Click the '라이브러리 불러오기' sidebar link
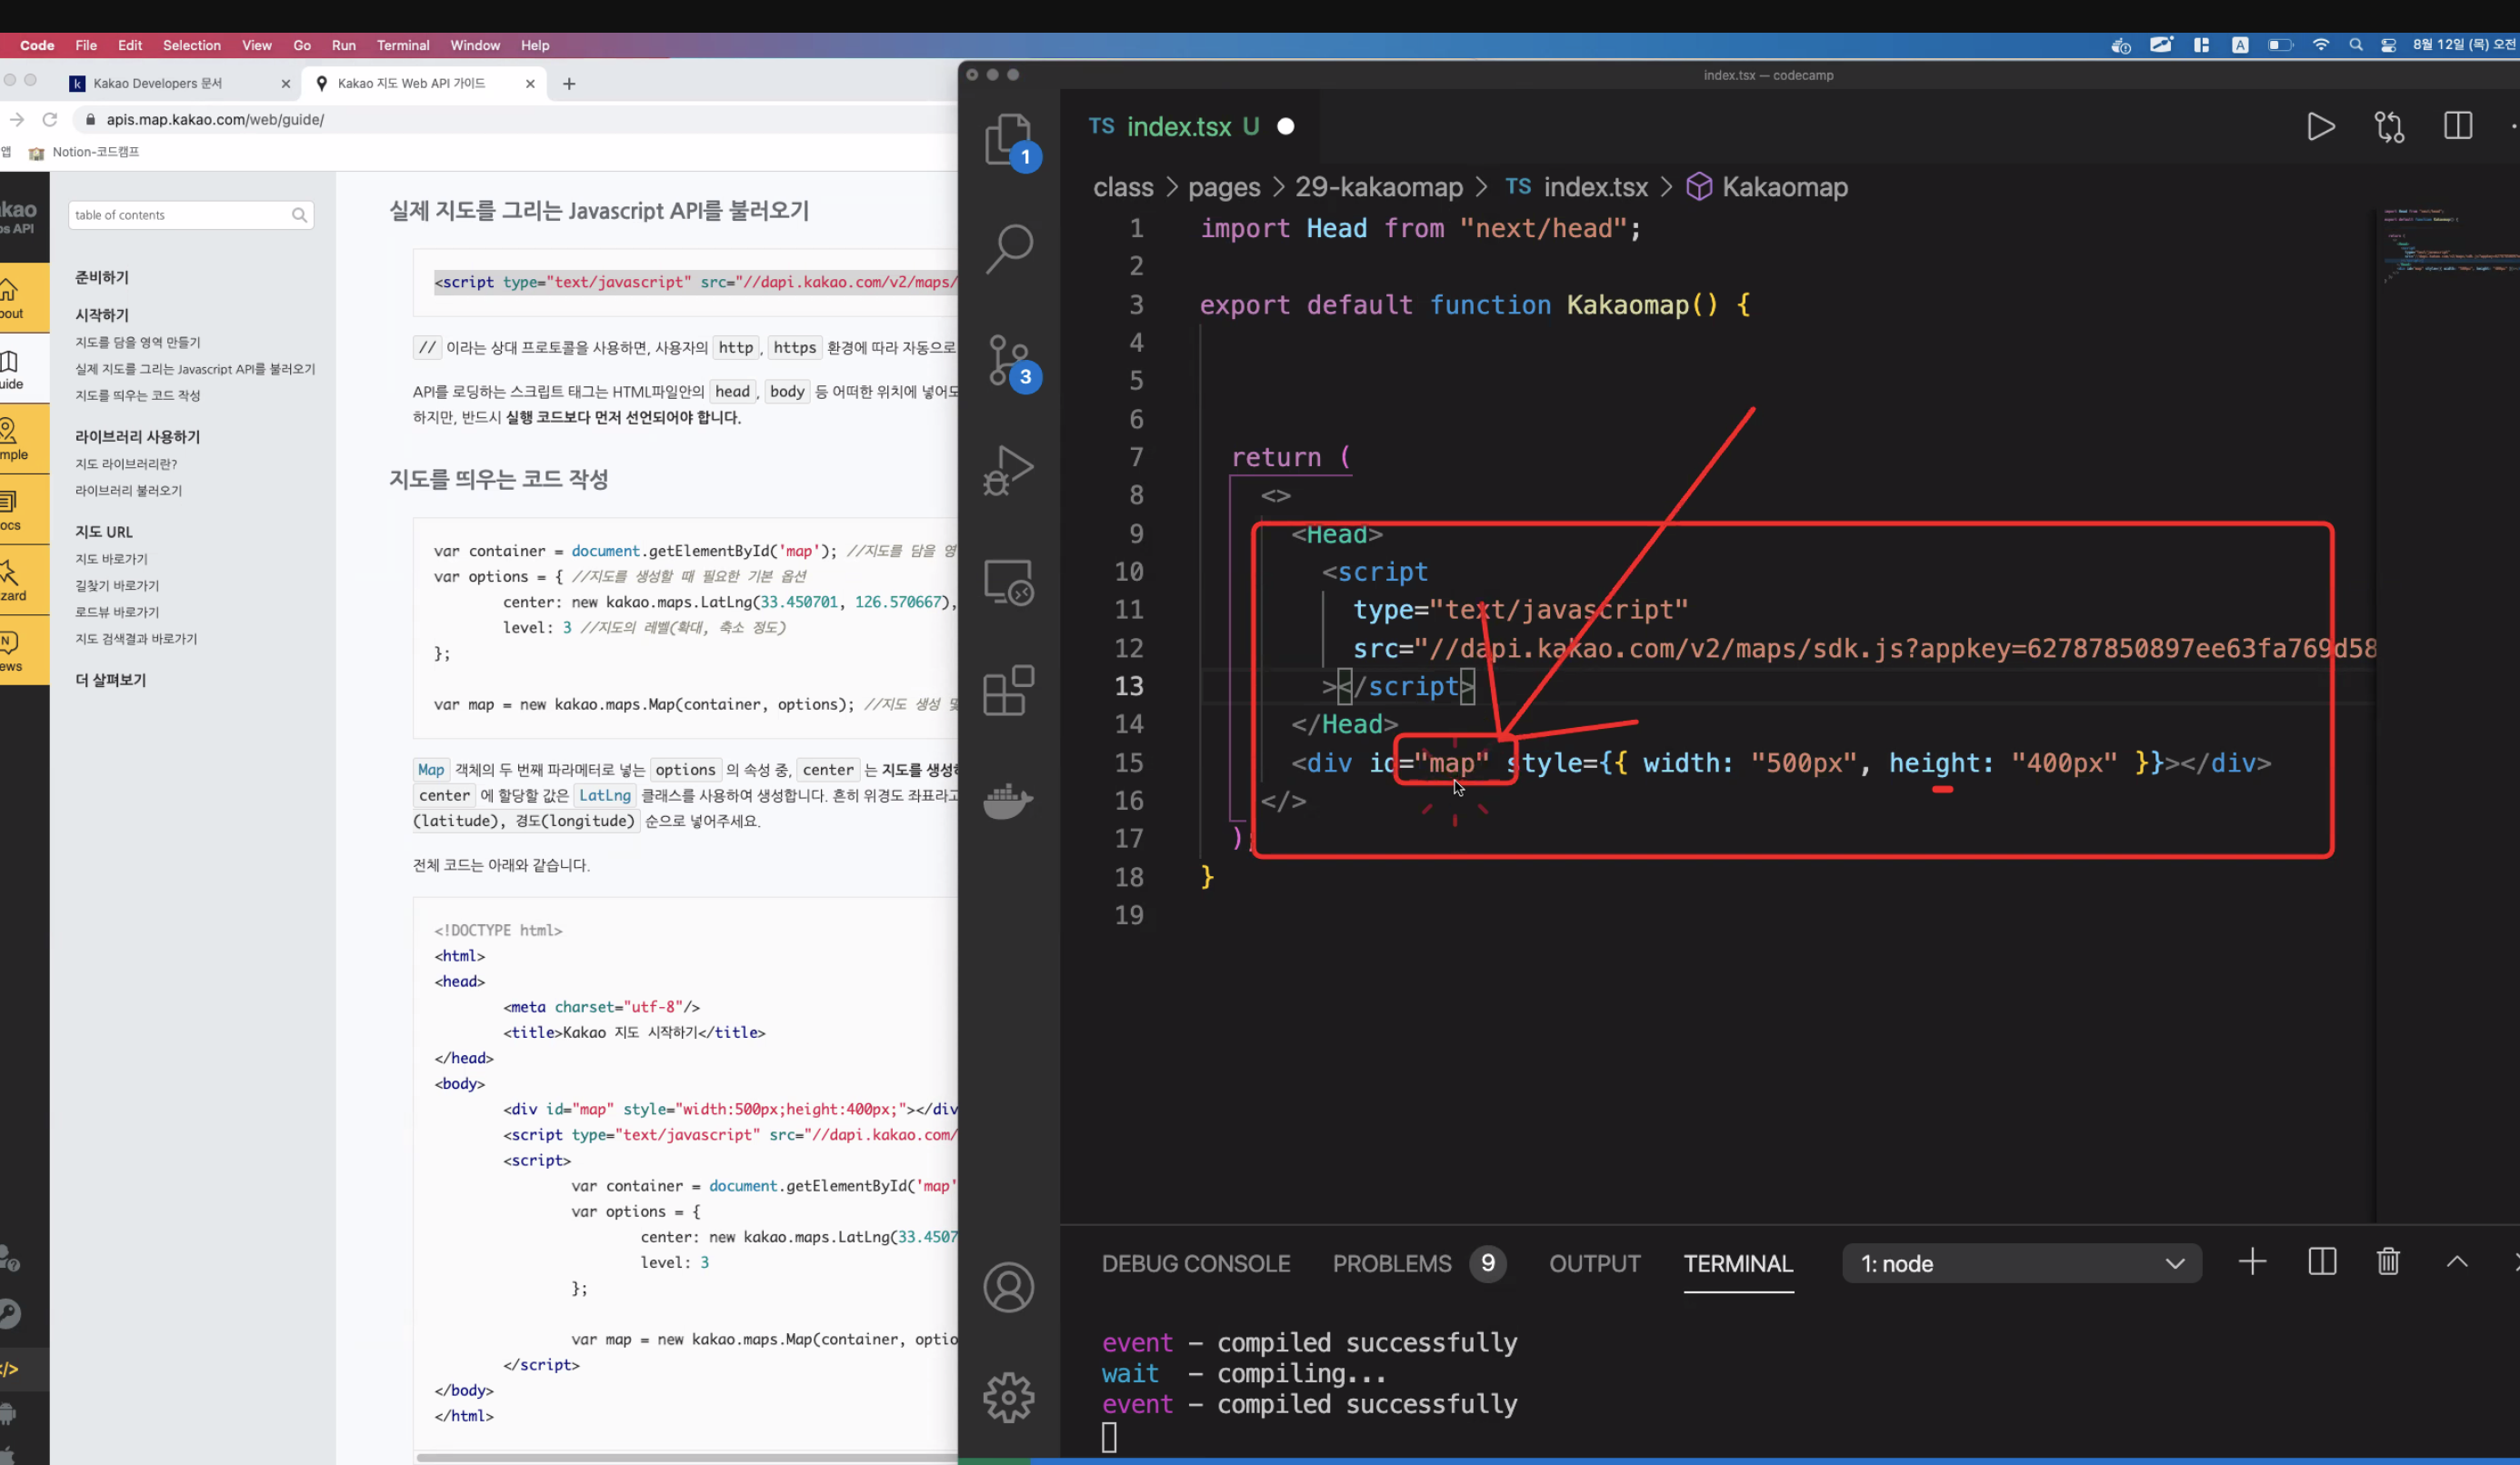Viewport: 2520px width, 1465px height. coord(128,490)
